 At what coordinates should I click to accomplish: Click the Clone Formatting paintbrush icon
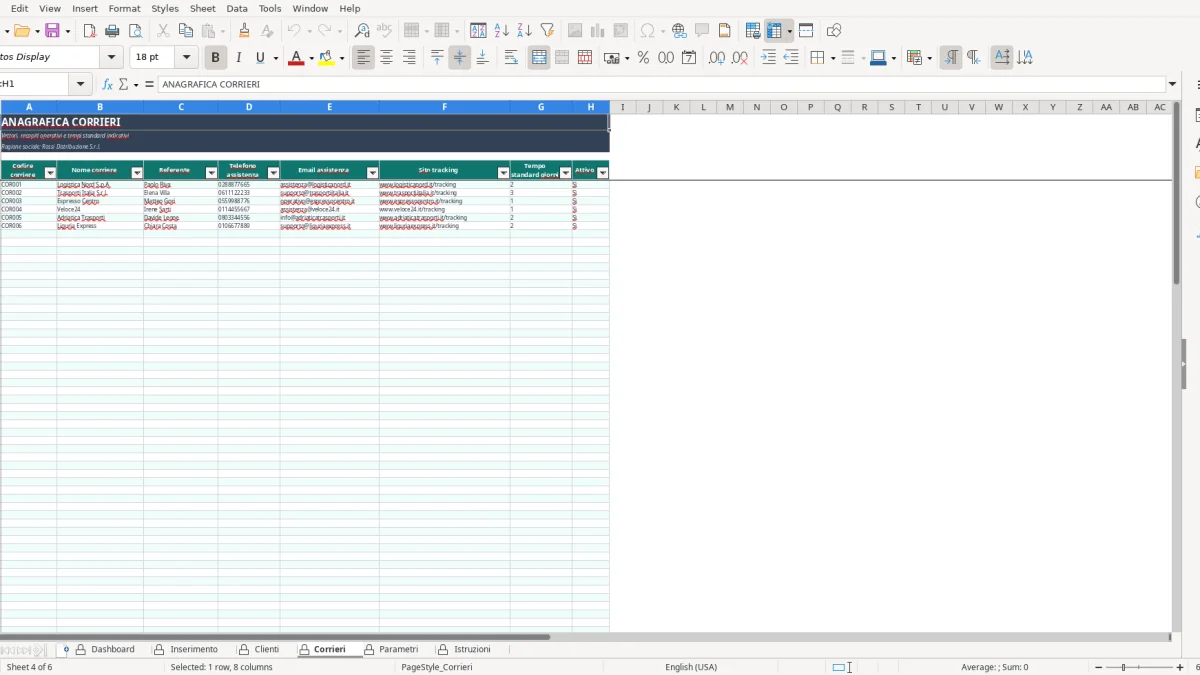point(244,31)
